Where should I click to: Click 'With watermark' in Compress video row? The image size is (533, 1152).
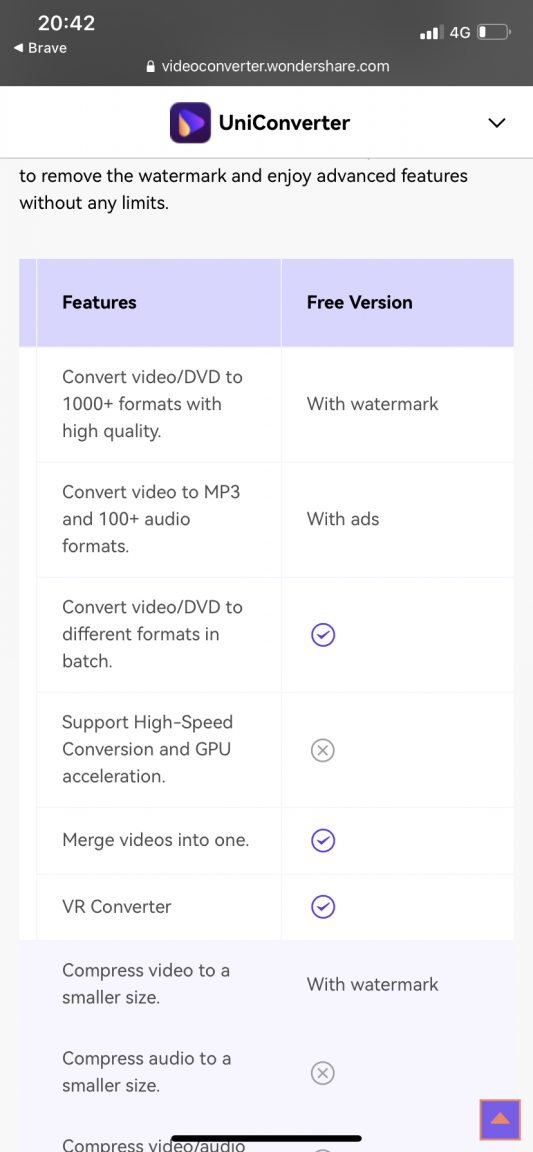pyautogui.click(x=373, y=984)
